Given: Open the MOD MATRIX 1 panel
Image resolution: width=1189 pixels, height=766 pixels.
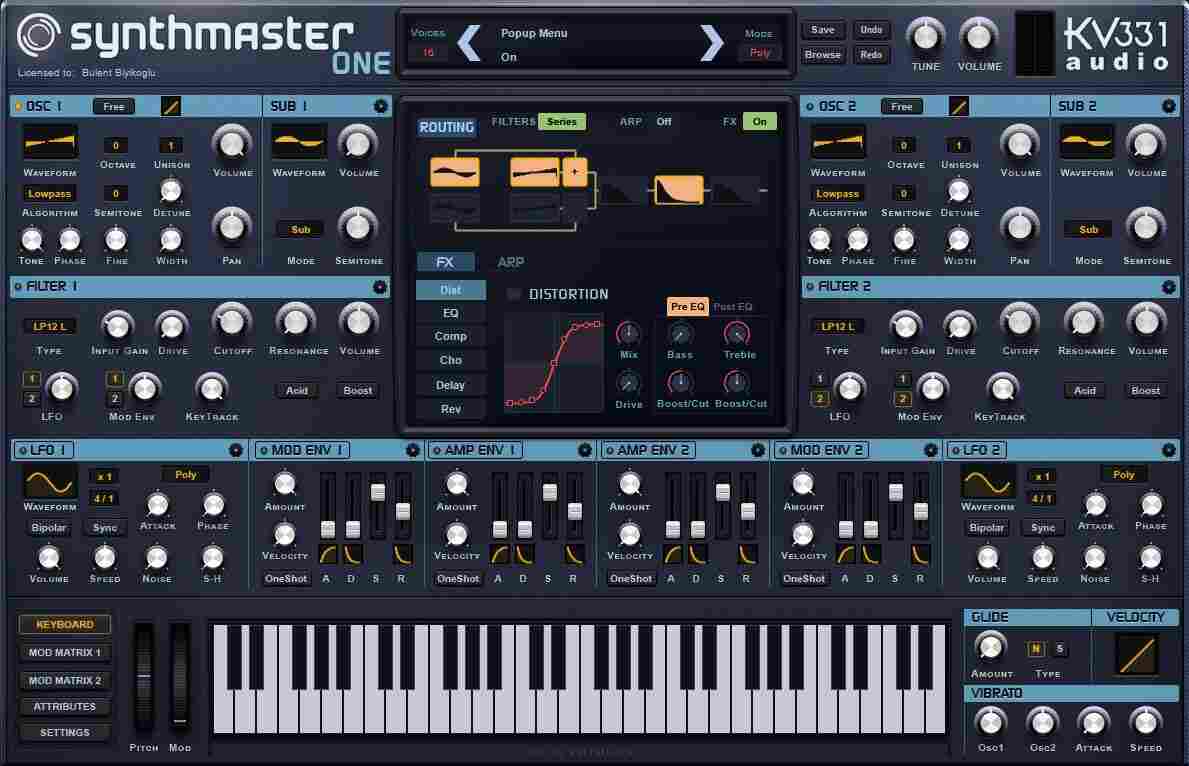Looking at the screenshot, I should pyautogui.click(x=64, y=654).
